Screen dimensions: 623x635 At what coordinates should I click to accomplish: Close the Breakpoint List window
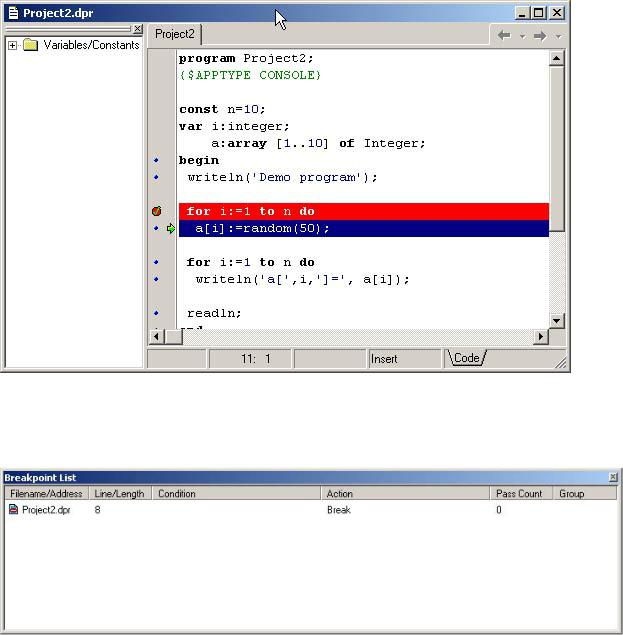(613, 477)
